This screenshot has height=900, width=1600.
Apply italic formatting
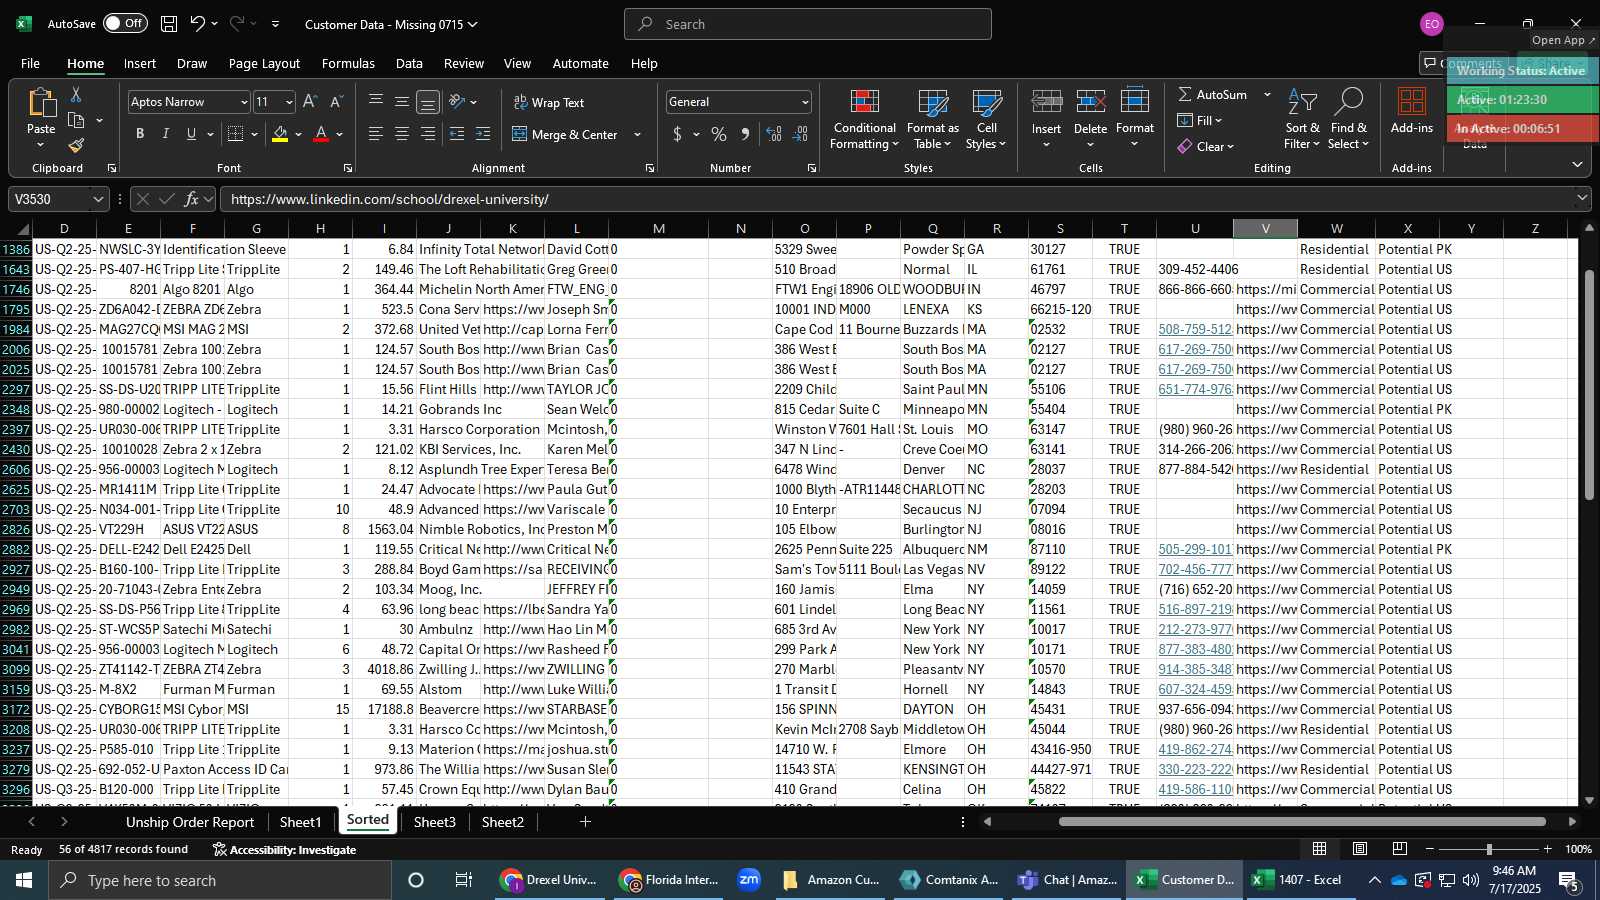[165, 134]
